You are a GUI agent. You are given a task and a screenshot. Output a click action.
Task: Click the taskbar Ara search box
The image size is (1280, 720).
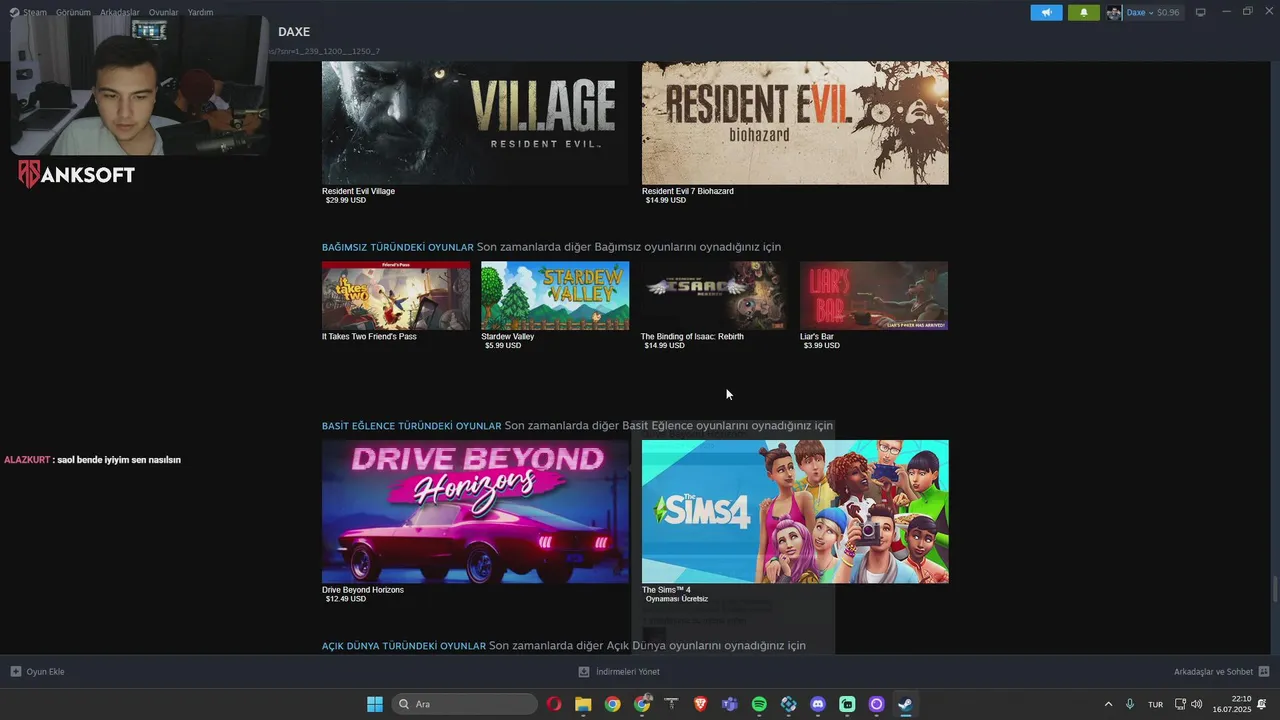coord(464,704)
